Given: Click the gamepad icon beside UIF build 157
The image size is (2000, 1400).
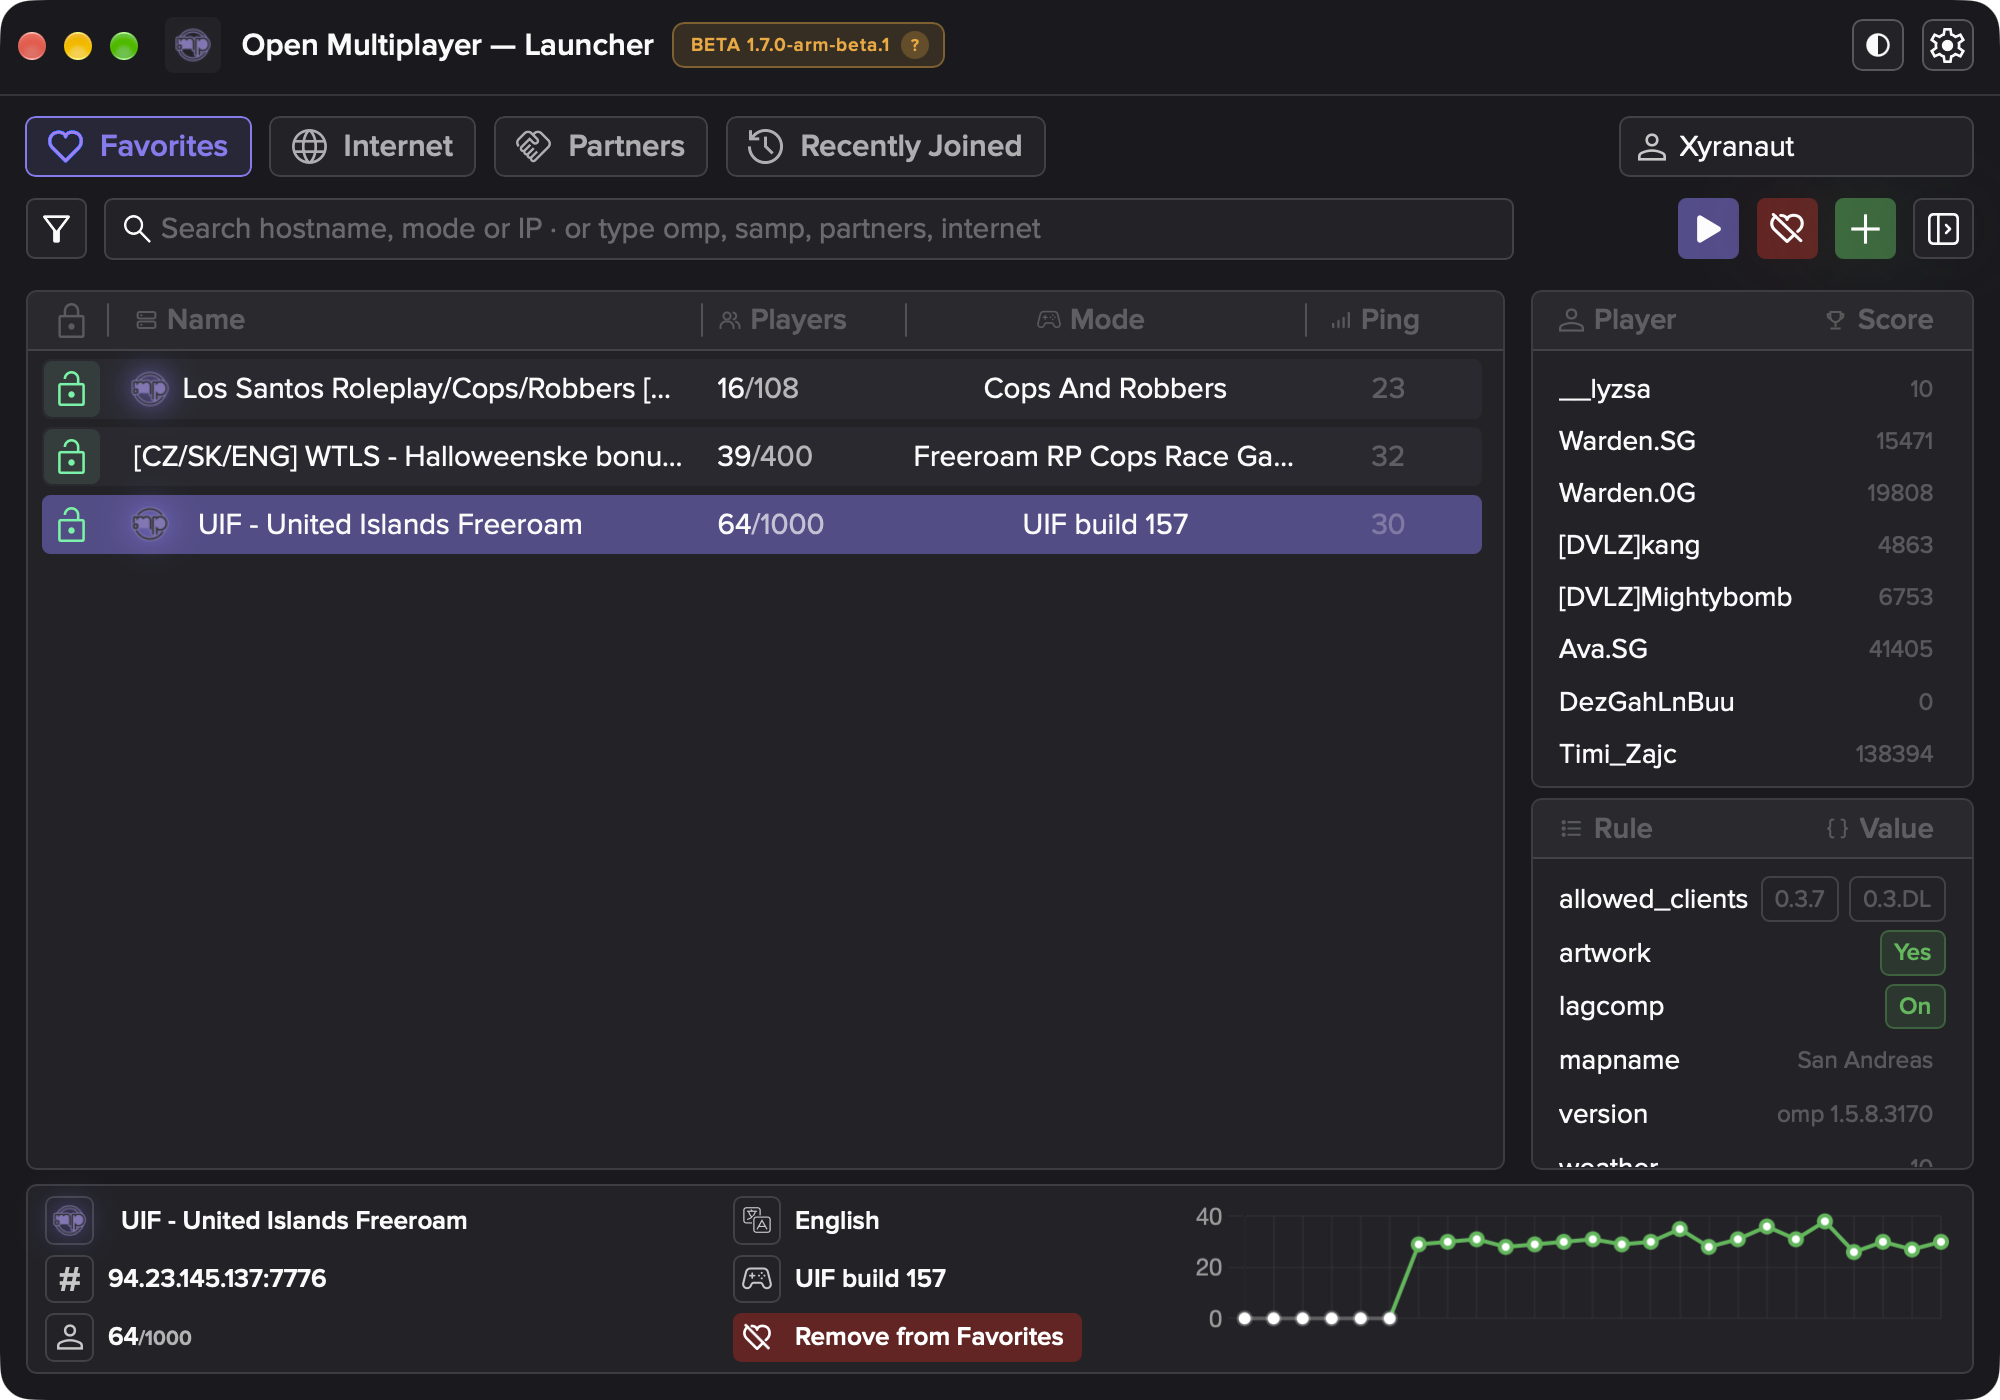Looking at the screenshot, I should tap(757, 1278).
